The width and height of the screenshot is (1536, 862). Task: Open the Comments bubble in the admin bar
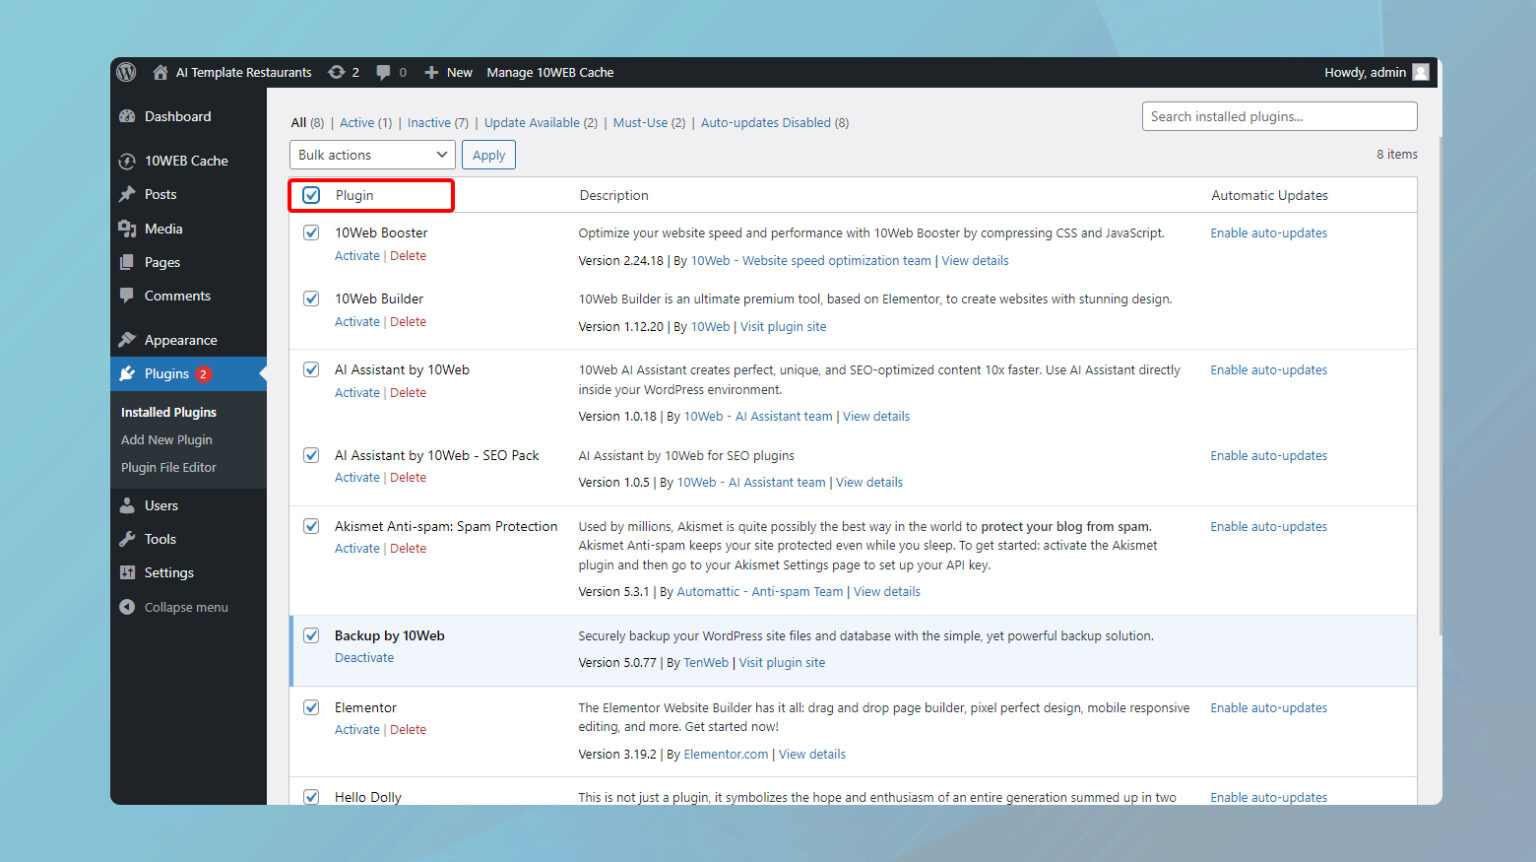point(383,72)
